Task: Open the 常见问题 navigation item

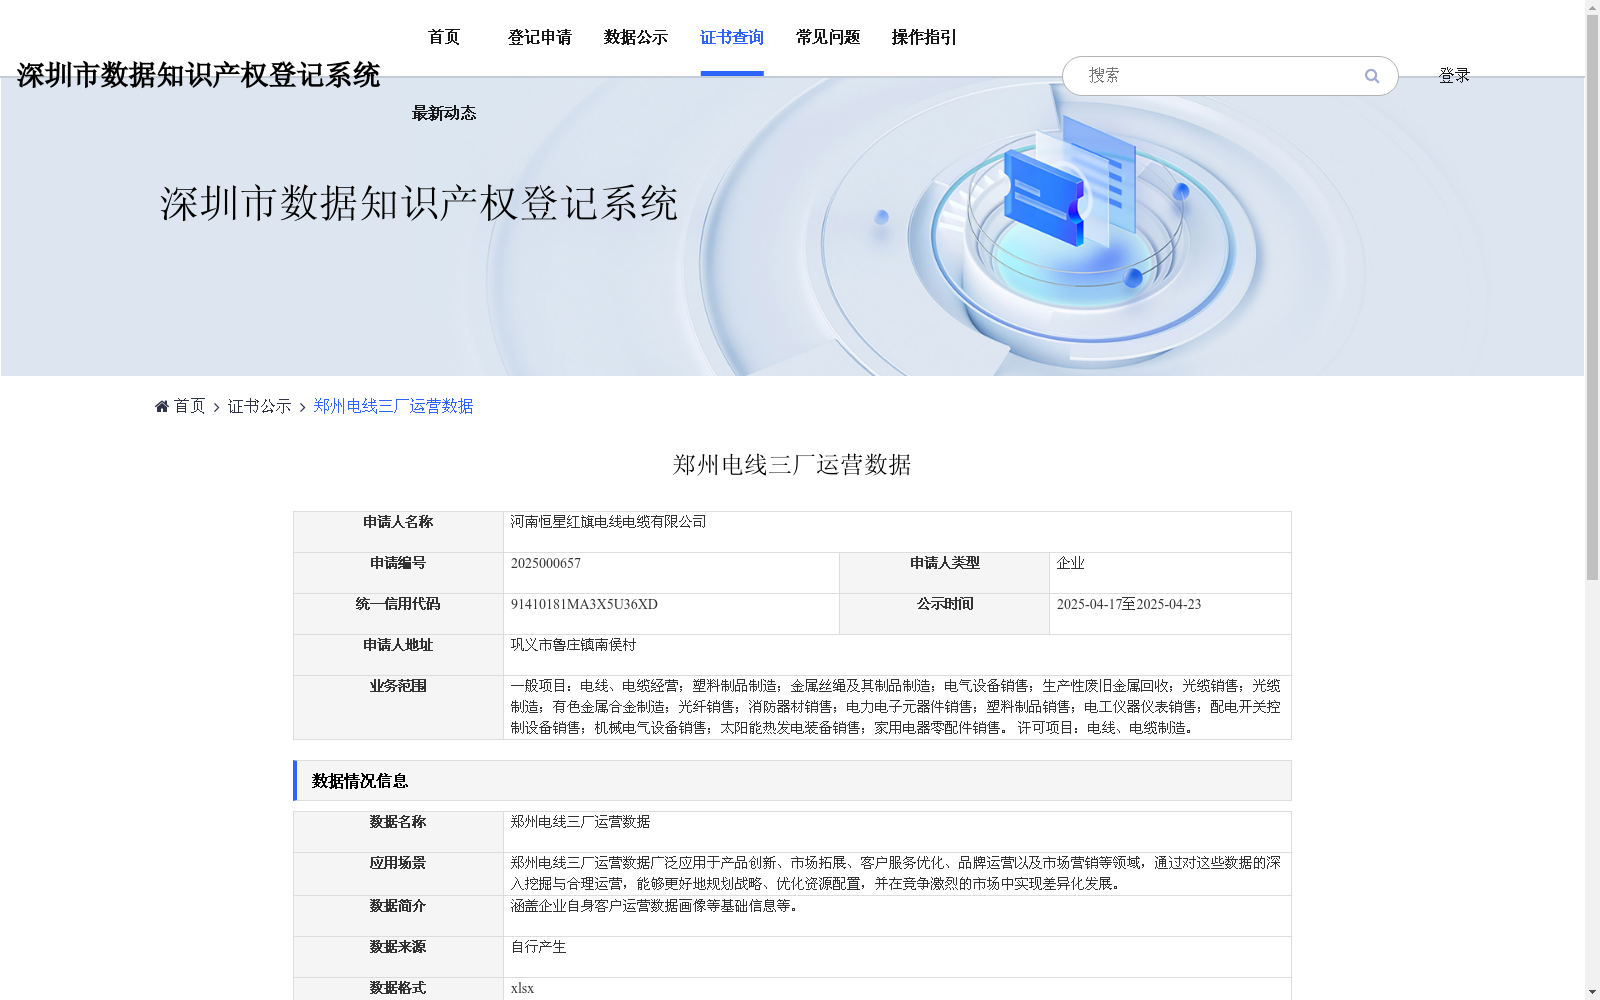Action: pos(827,38)
